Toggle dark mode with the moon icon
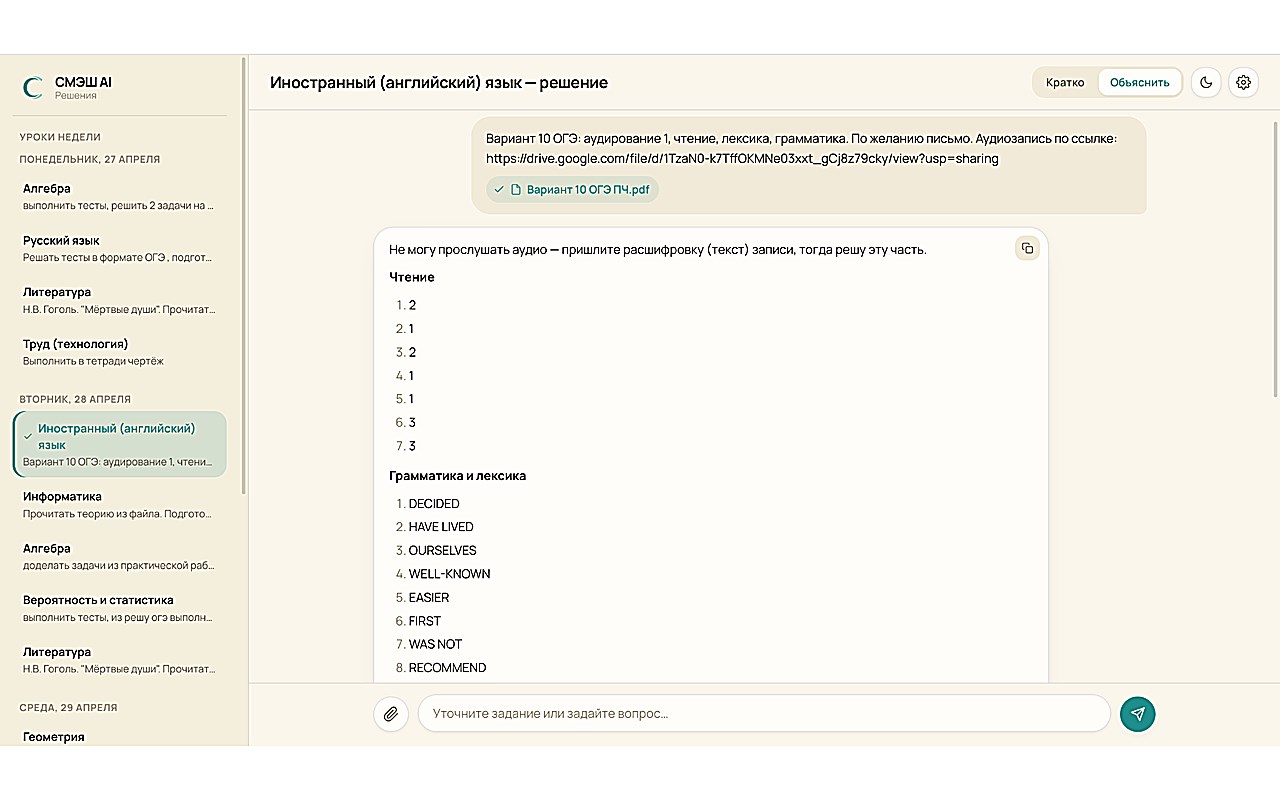 (1206, 82)
